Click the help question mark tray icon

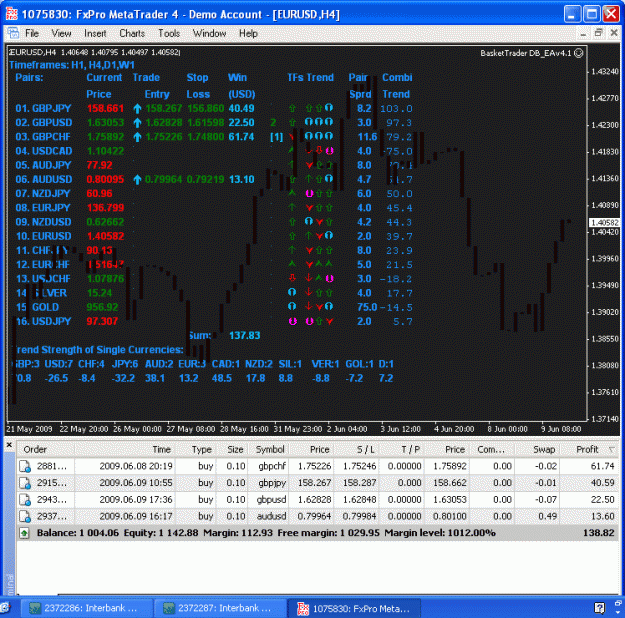(x=599, y=608)
